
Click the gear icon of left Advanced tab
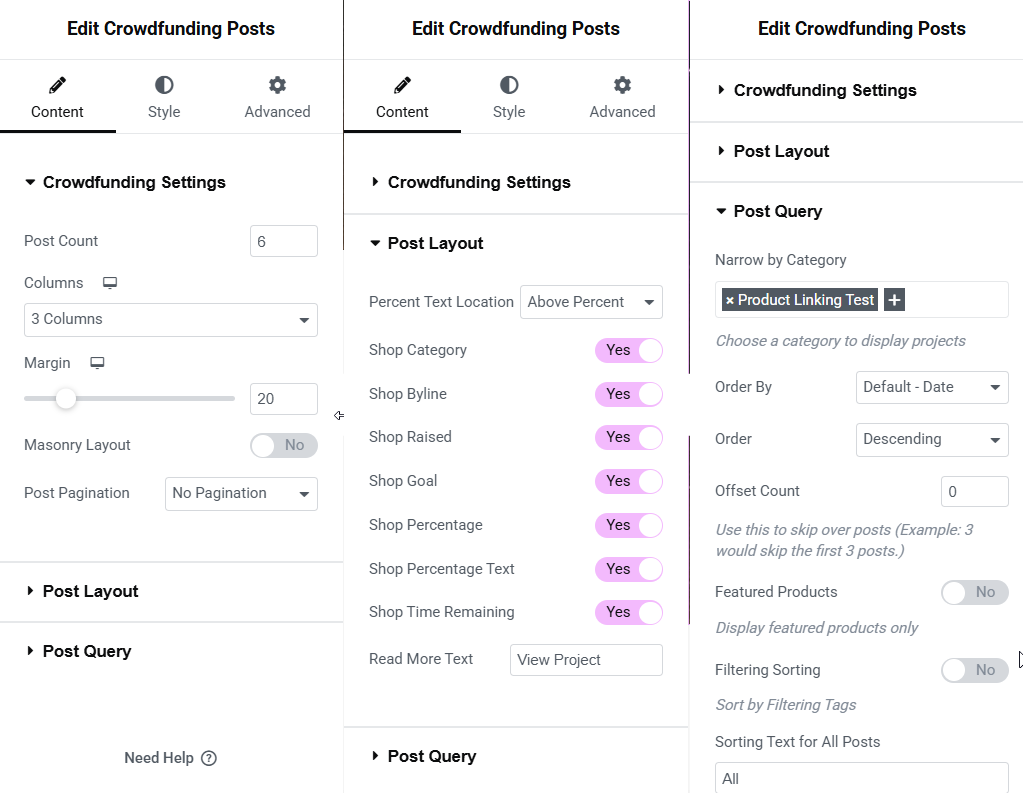[277, 85]
